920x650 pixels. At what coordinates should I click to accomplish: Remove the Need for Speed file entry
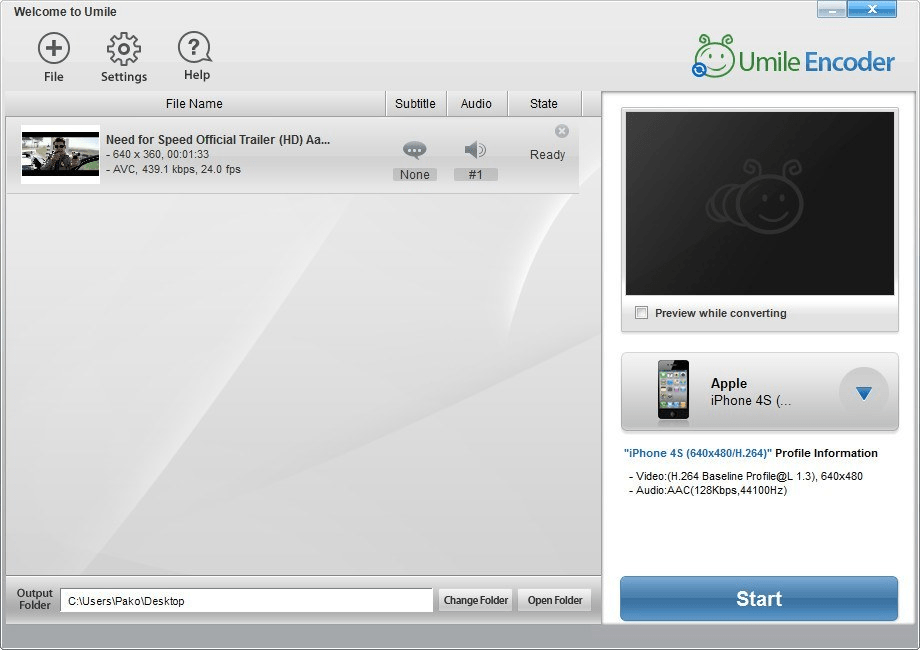click(562, 131)
